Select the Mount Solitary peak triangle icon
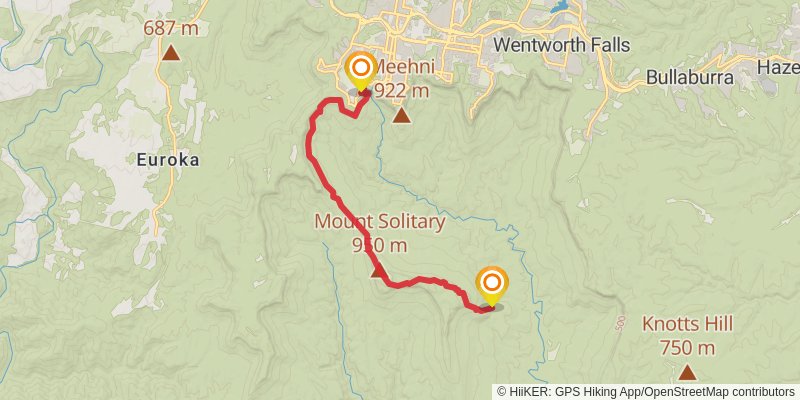Viewport: 800px width, 400px height. click(x=378, y=271)
